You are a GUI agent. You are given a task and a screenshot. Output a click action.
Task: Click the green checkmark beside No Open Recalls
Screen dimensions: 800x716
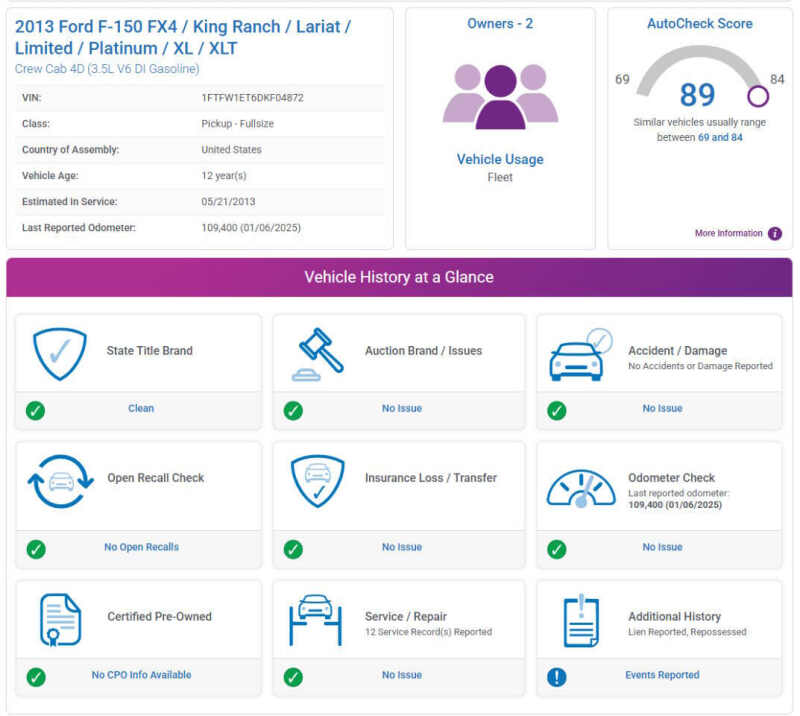click(x=36, y=549)
